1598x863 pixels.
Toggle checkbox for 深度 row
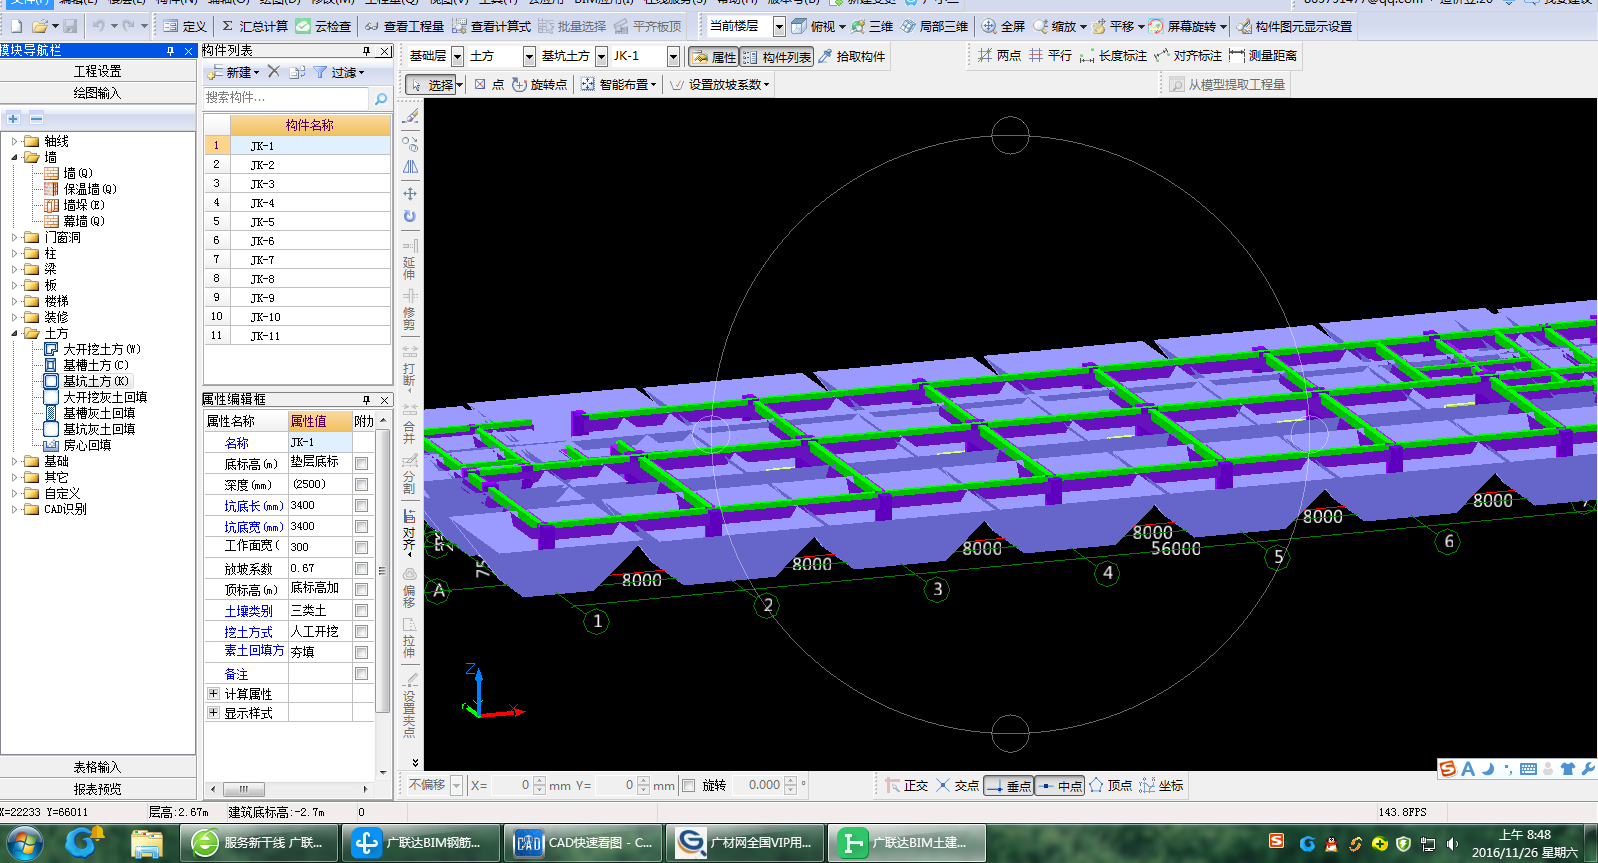coord(361,484)
